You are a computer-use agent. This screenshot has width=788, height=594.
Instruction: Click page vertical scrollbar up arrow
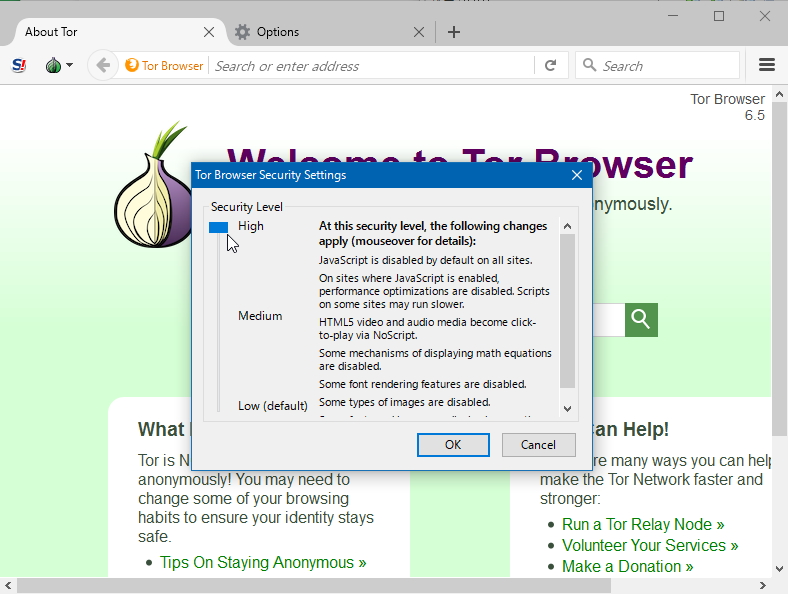coord(779,94)
